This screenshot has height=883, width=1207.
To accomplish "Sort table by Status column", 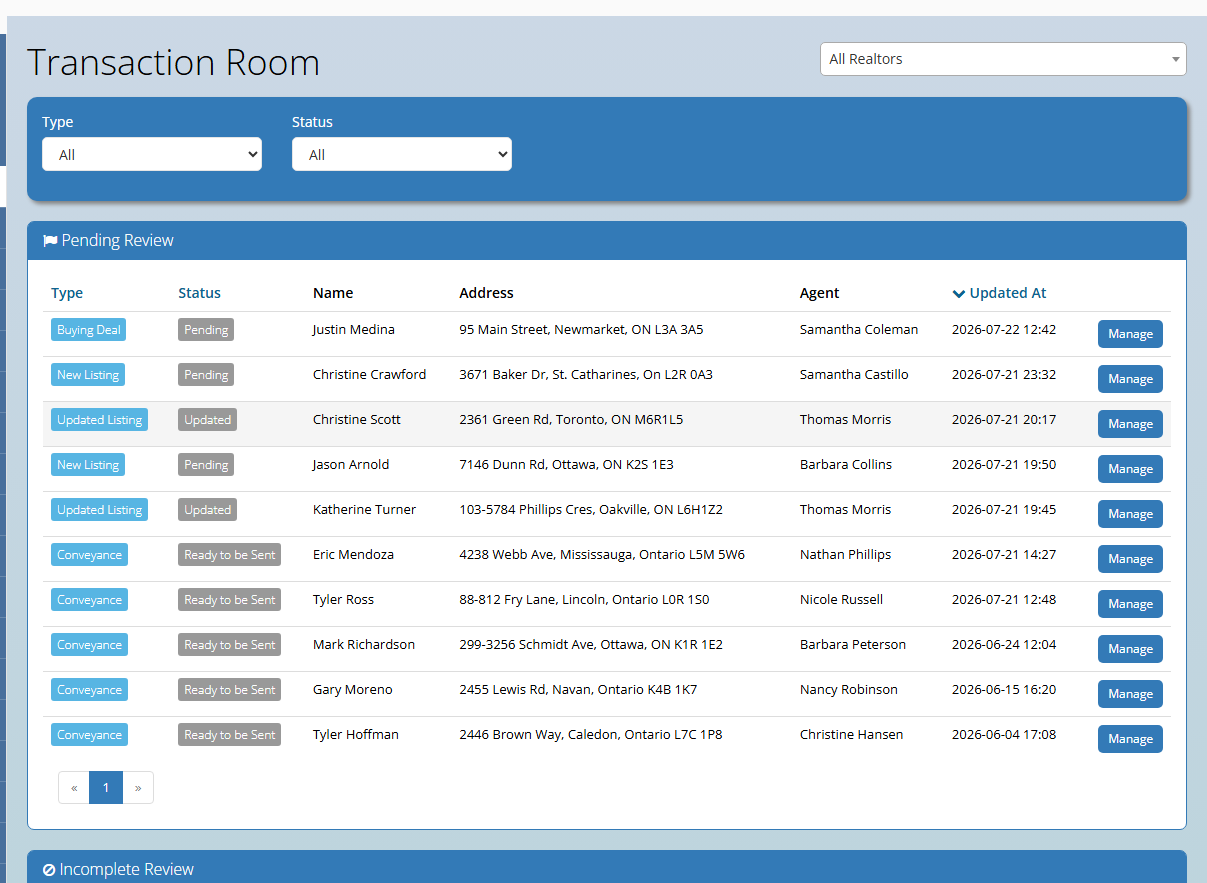I will (x=199, y=293).
